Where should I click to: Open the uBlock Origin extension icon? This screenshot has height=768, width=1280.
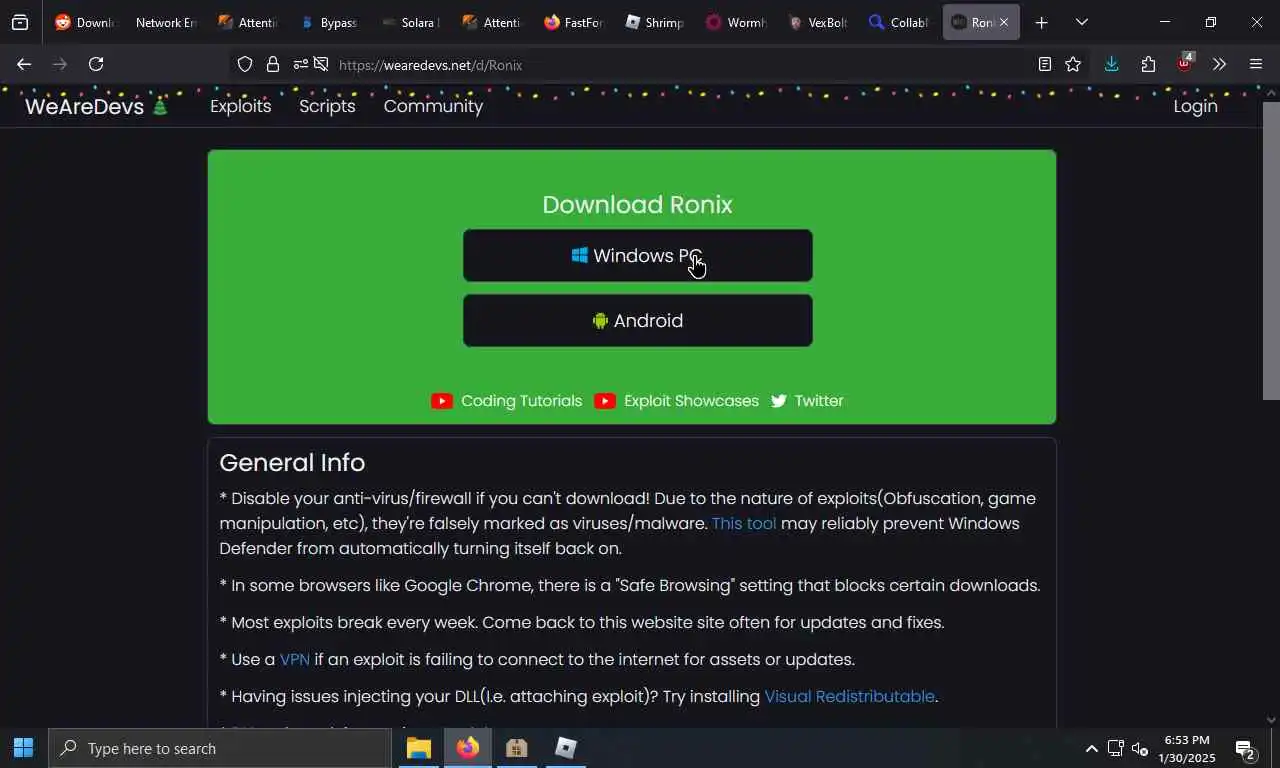click(1185, 62)
